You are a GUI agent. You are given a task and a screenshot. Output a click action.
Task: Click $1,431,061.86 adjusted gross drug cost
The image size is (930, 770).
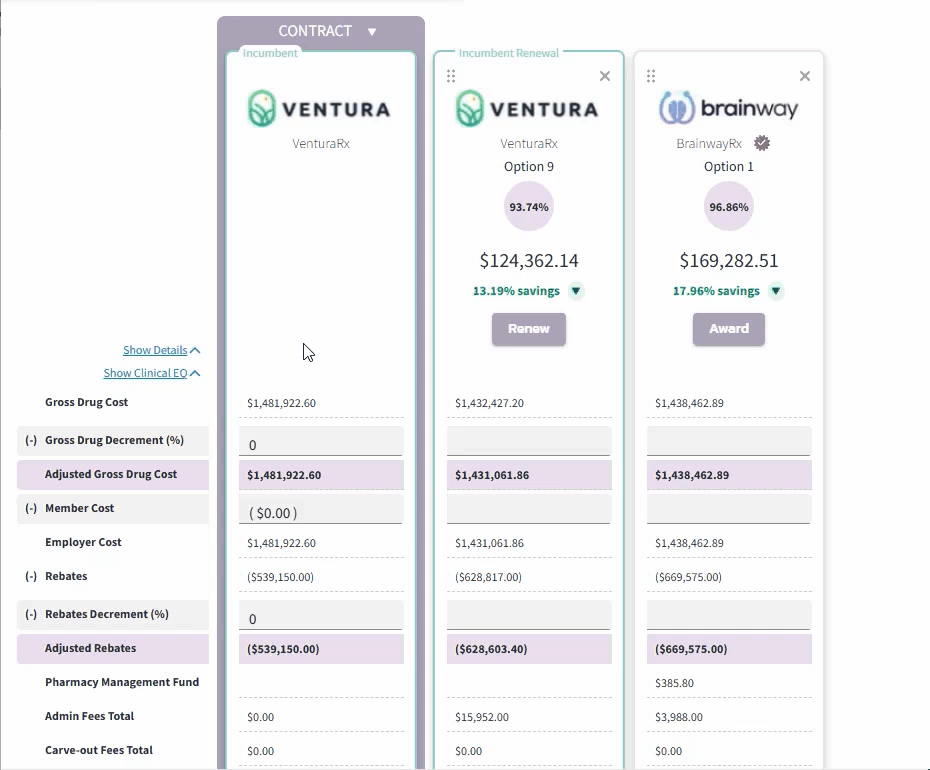(492, 475)
